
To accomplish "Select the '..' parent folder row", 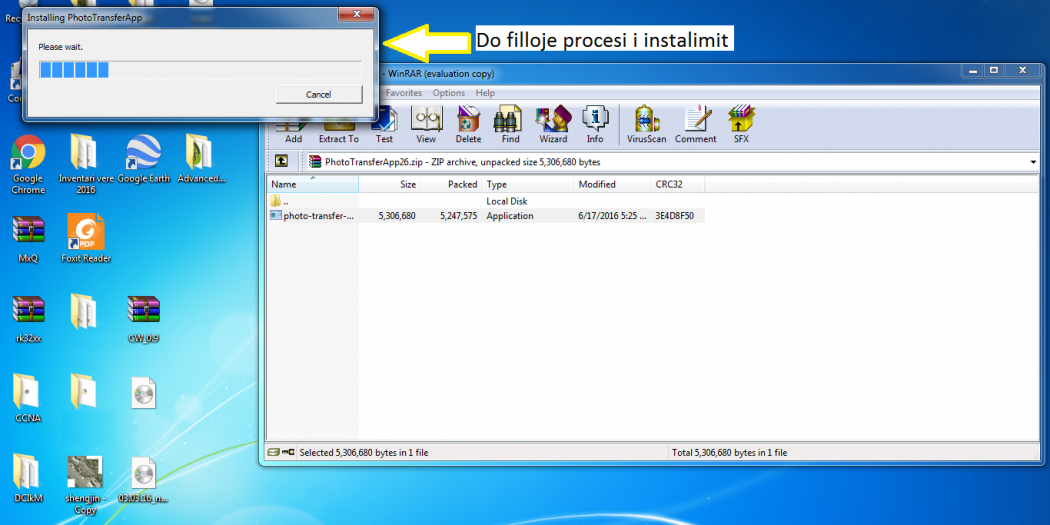I will [485, 201].
